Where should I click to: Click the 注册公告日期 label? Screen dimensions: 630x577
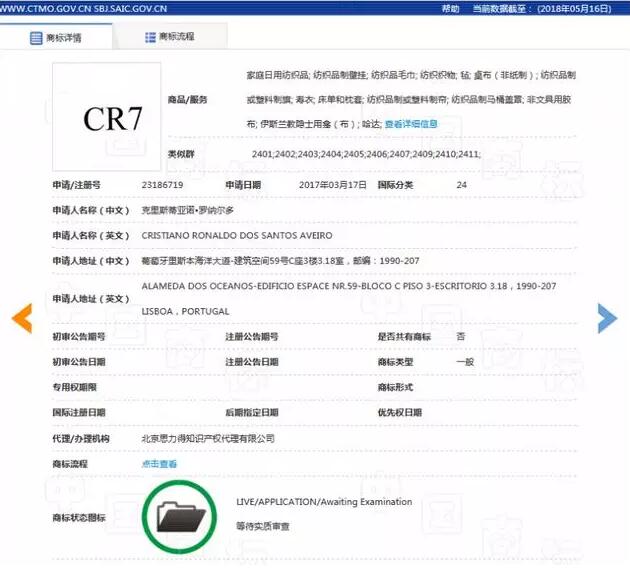[252, 362]
